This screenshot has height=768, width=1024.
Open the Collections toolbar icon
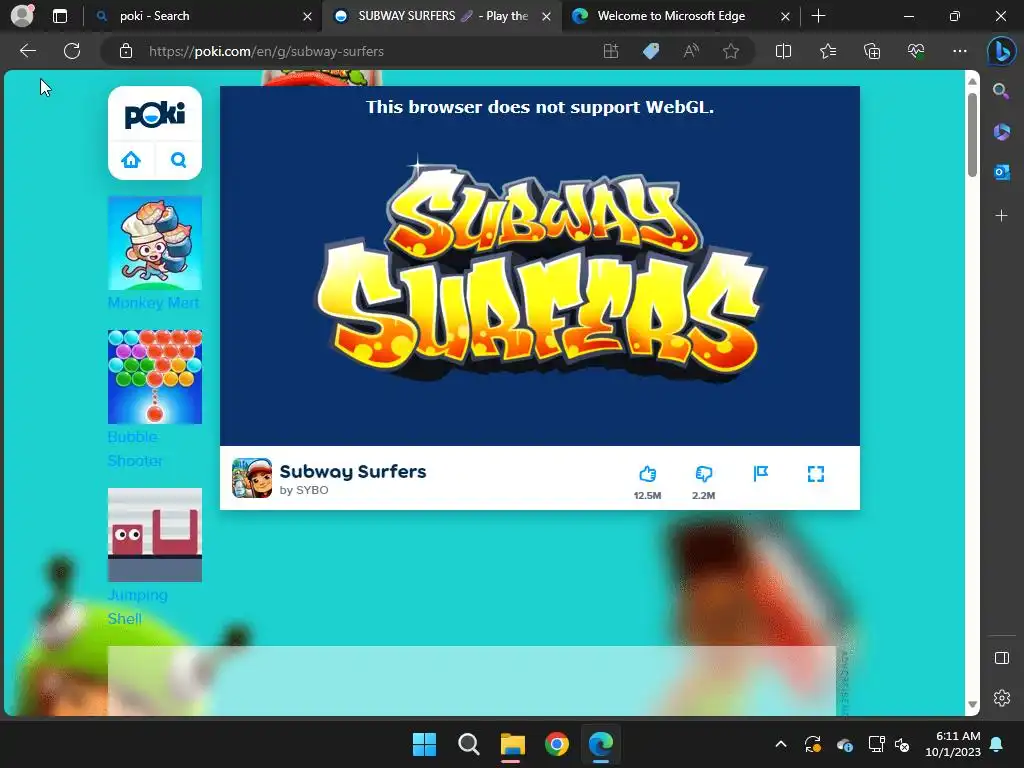coord(872,51)
